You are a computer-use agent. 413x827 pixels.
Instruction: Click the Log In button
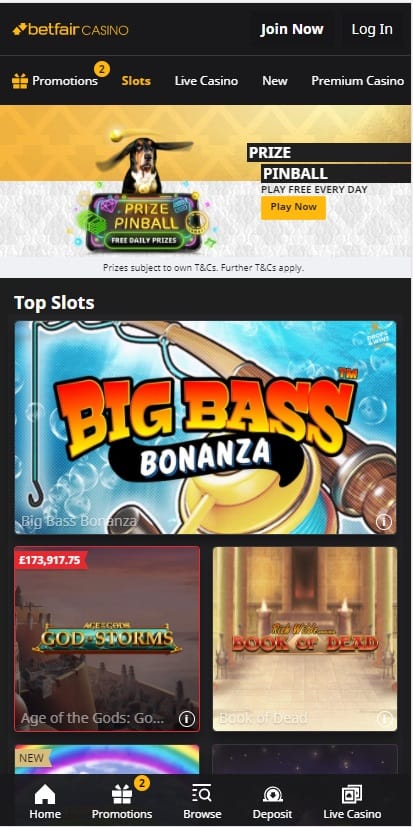pos(372,30)
